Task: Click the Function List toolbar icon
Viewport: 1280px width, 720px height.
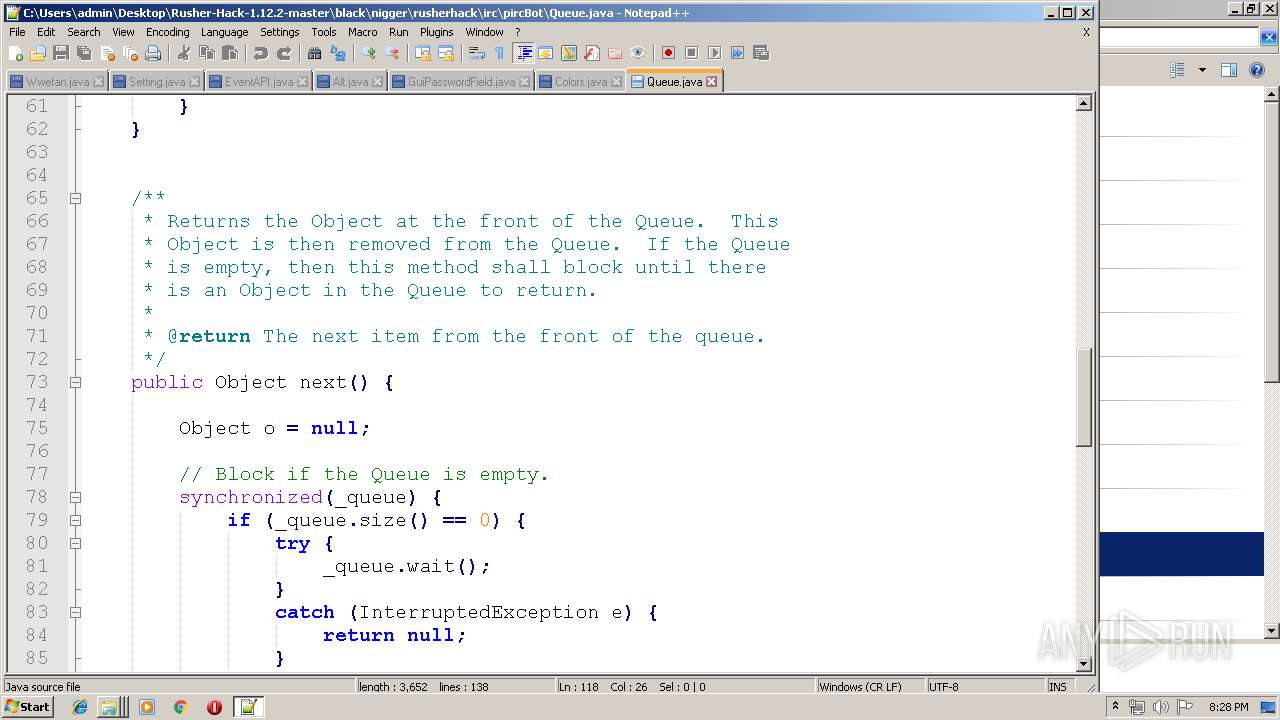Action: (592, 53)
